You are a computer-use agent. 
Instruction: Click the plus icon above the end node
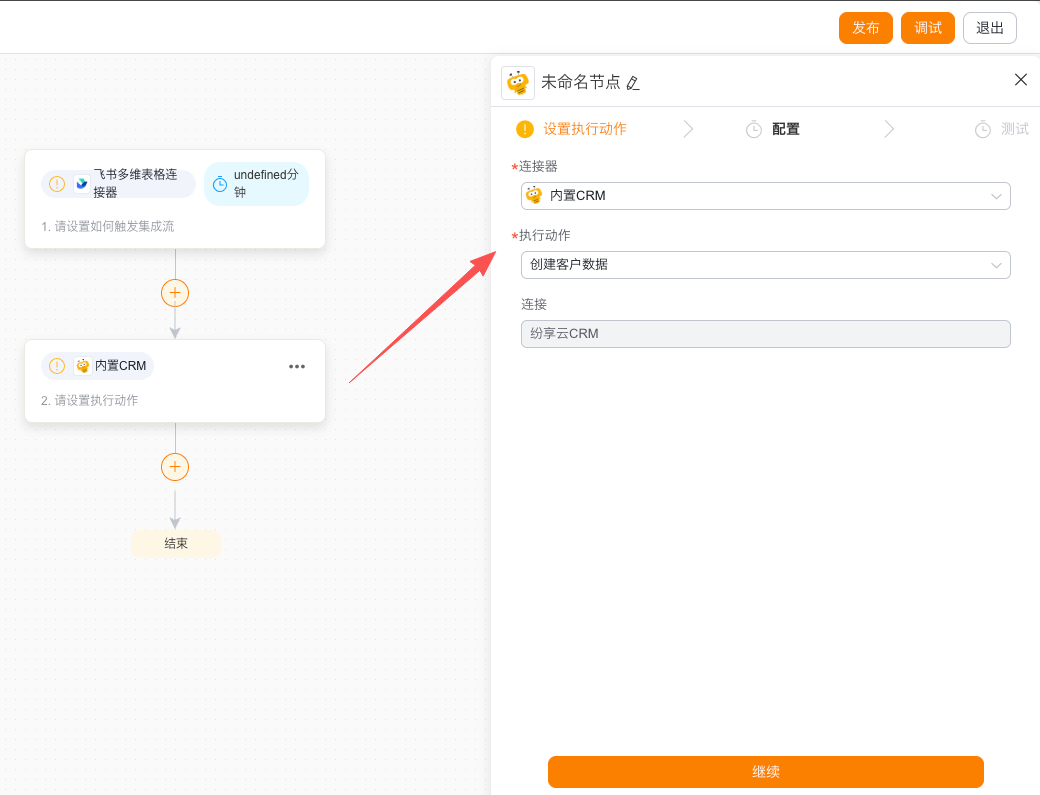pos(175,467)
